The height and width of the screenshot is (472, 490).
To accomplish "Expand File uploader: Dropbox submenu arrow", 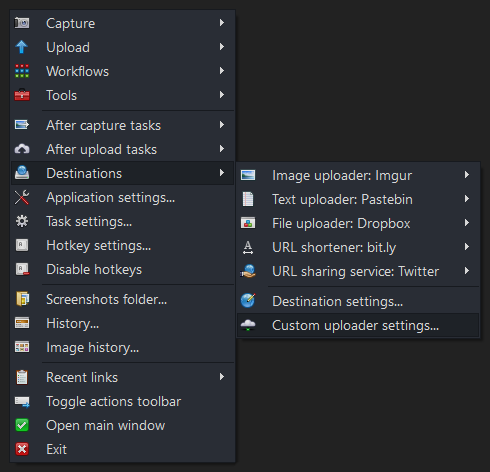I will 467,223.
